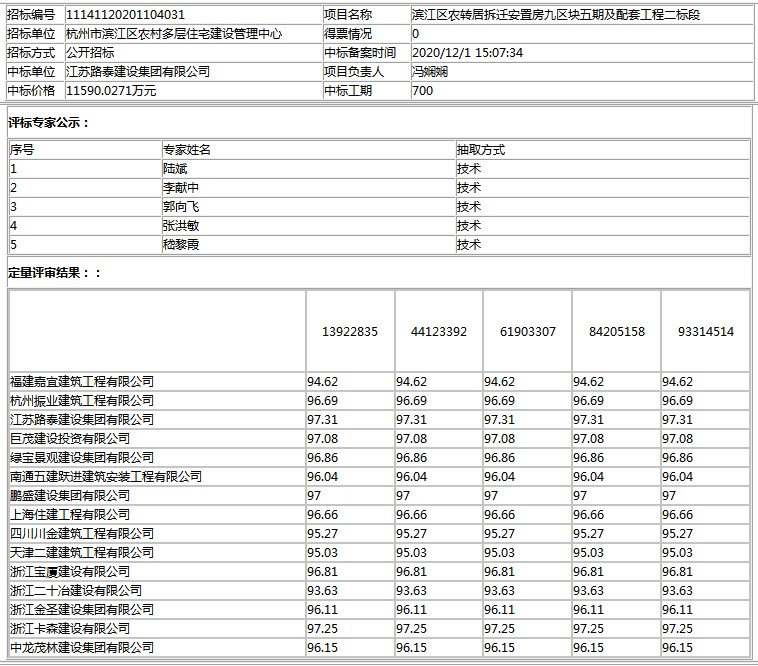
Task: Click the 抽取方式 column header
Action: (x=481, y=150)
